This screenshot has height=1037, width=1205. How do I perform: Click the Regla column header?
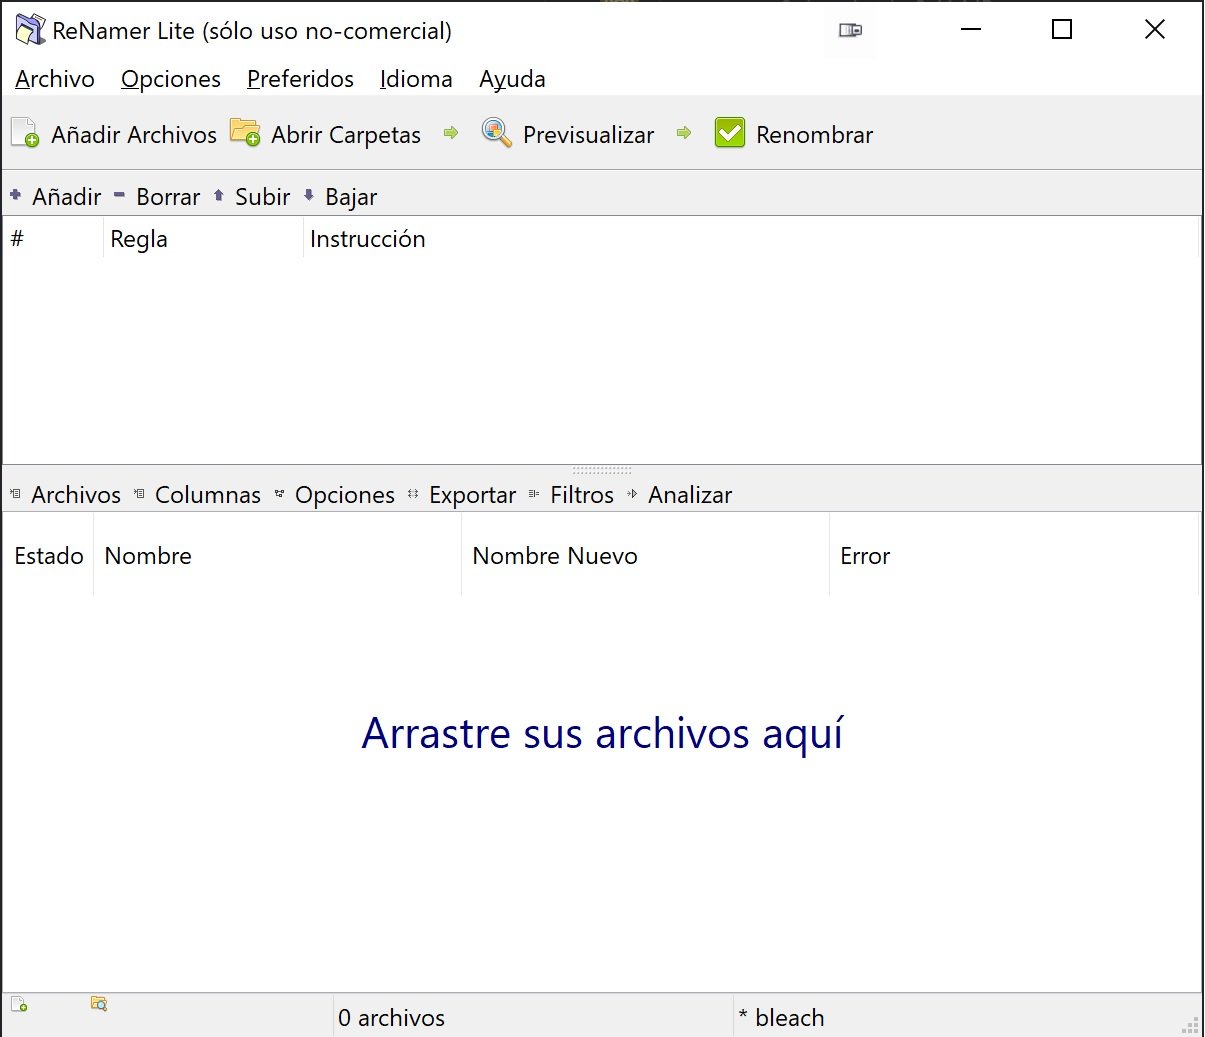click(x=203, y=239)
